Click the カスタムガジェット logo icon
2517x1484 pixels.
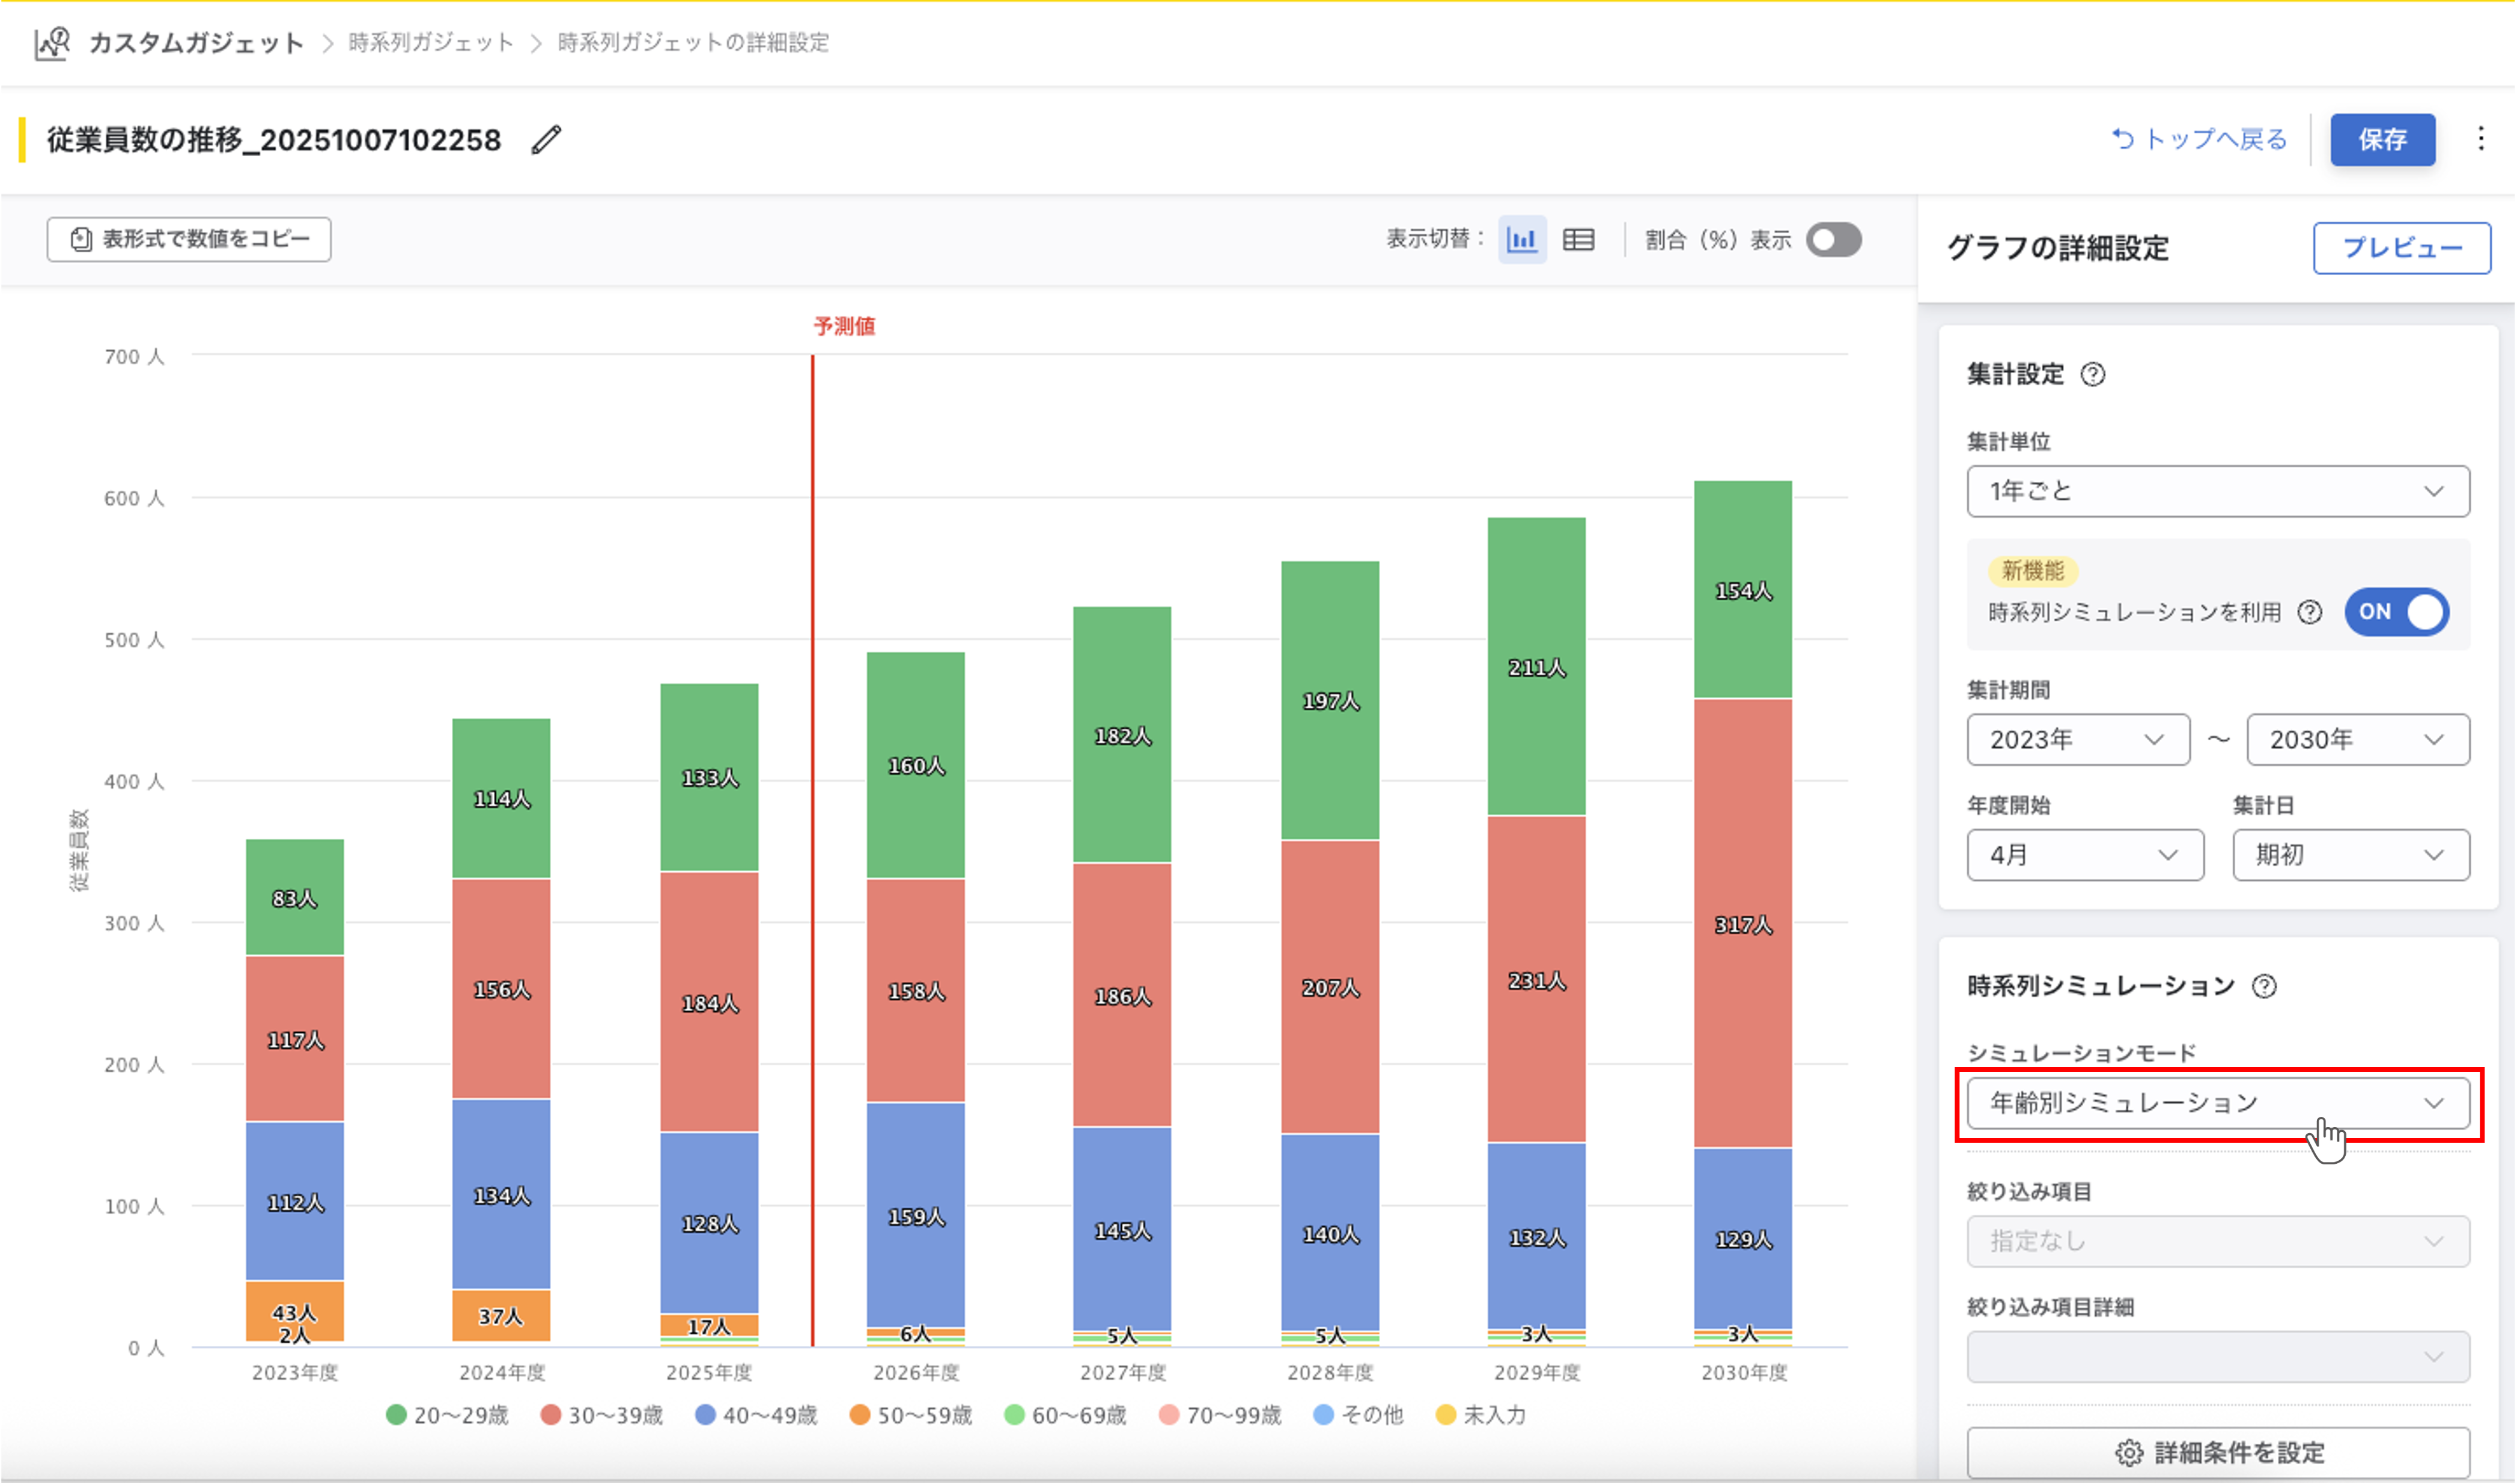coord(52,43)
